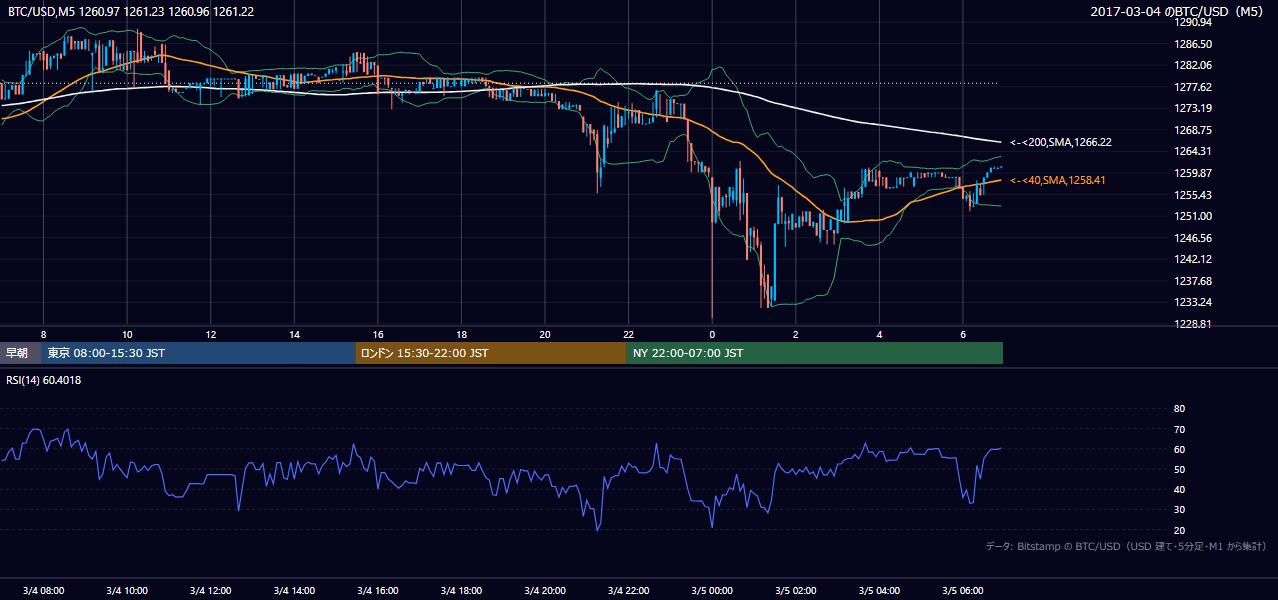The width and height of the screenshot is (1278, 600).
Task: Click hour tick 18 under price chart
Action: point(461,334)
